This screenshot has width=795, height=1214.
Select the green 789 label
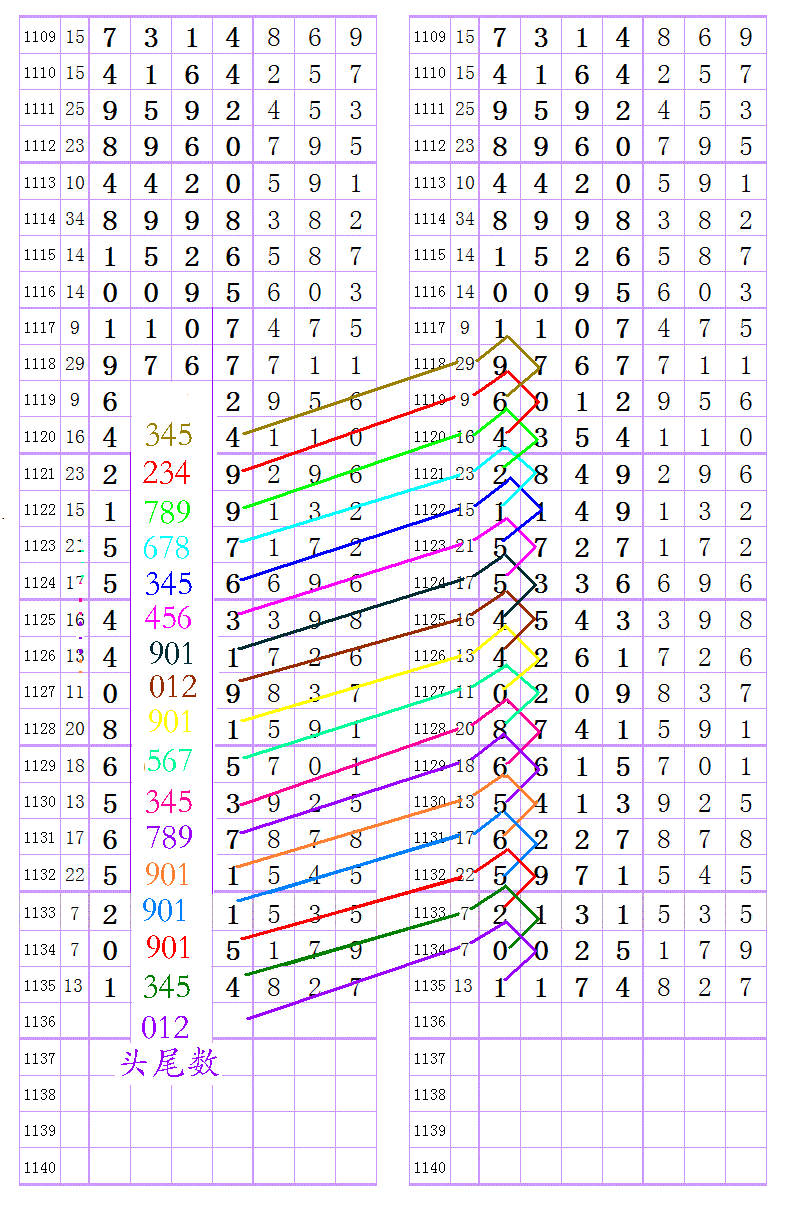coord(166,512)
